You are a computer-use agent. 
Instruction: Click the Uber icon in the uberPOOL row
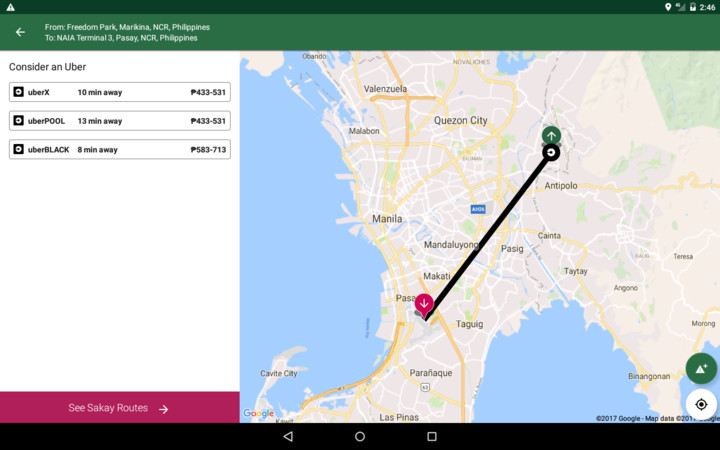18,120
